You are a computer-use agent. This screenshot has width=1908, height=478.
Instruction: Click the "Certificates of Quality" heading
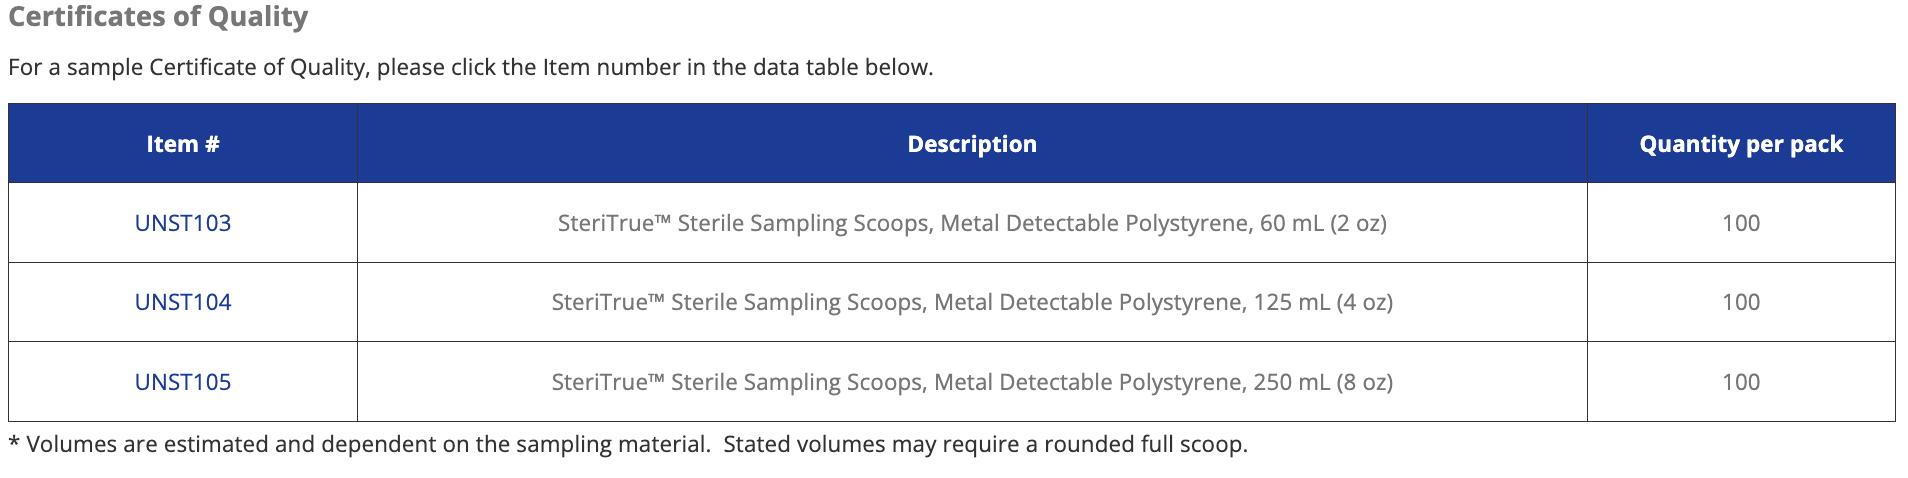pos(158,18)
